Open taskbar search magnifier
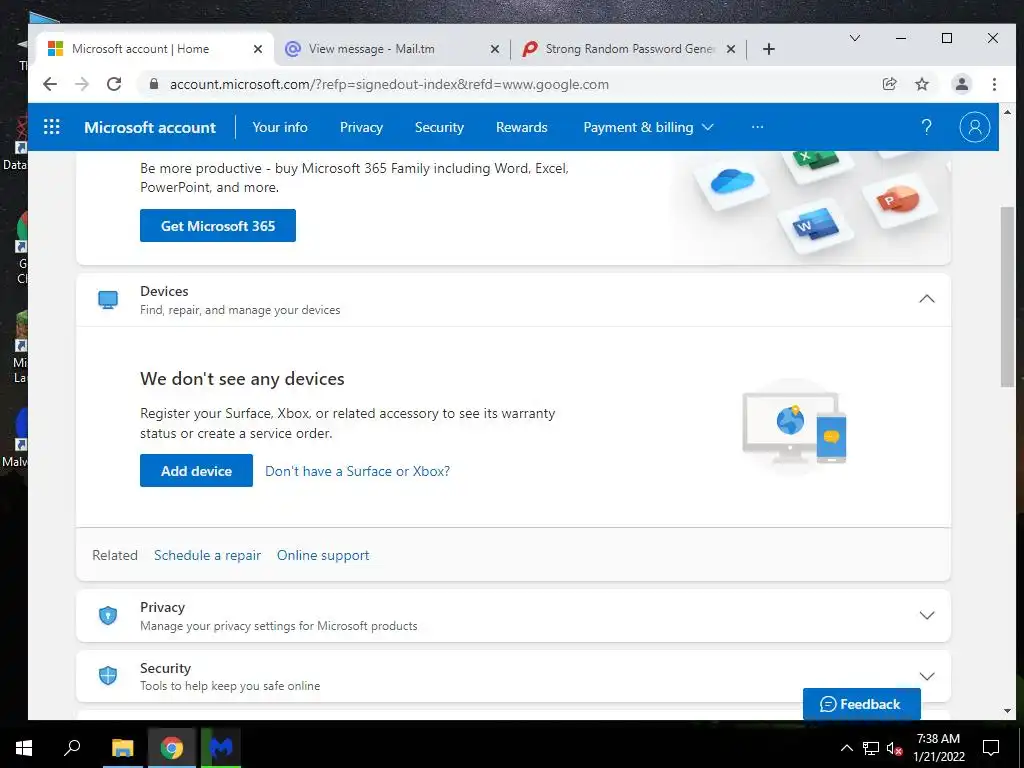The width and height of the screenshot is (1024, 768). (72, 748)
